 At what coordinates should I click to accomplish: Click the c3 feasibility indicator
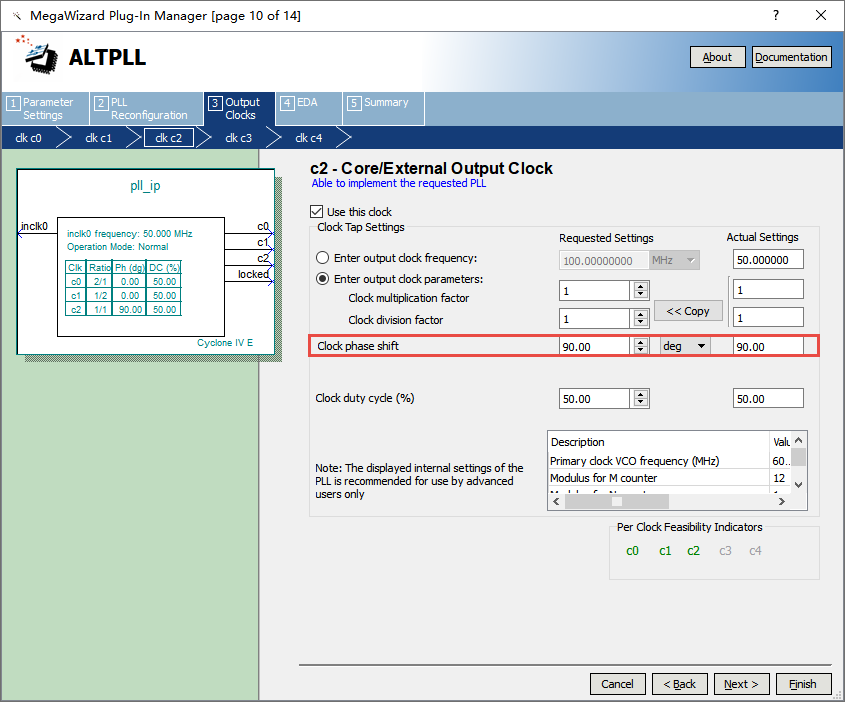coord(725,551)
